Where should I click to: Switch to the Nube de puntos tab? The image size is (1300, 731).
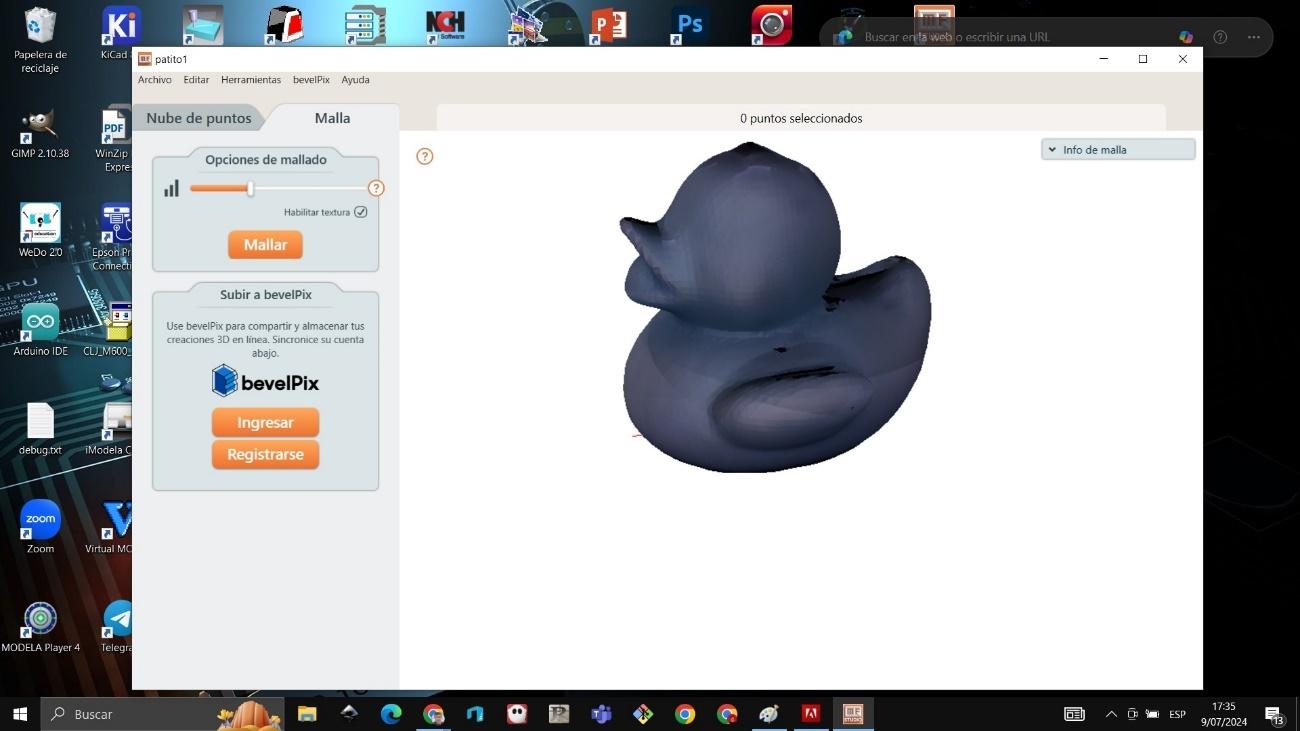(199, 118)
